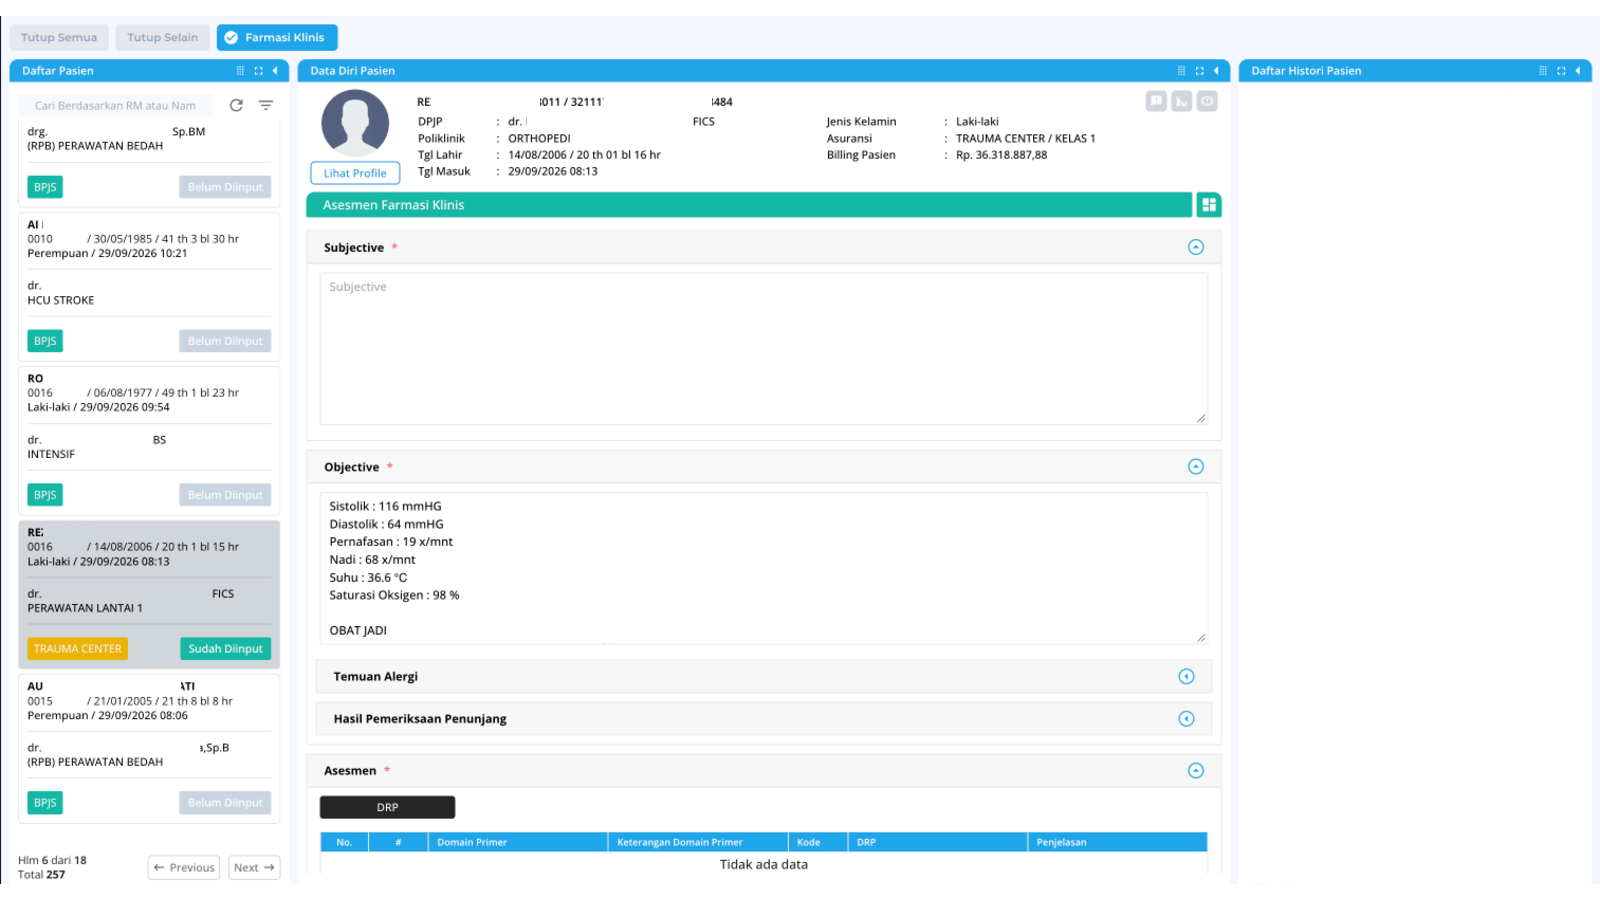Click the chat alert icon in patient data
The width and height of the screenshot is (1600, 900).
pyautogui.click(x=1156, y=101)
